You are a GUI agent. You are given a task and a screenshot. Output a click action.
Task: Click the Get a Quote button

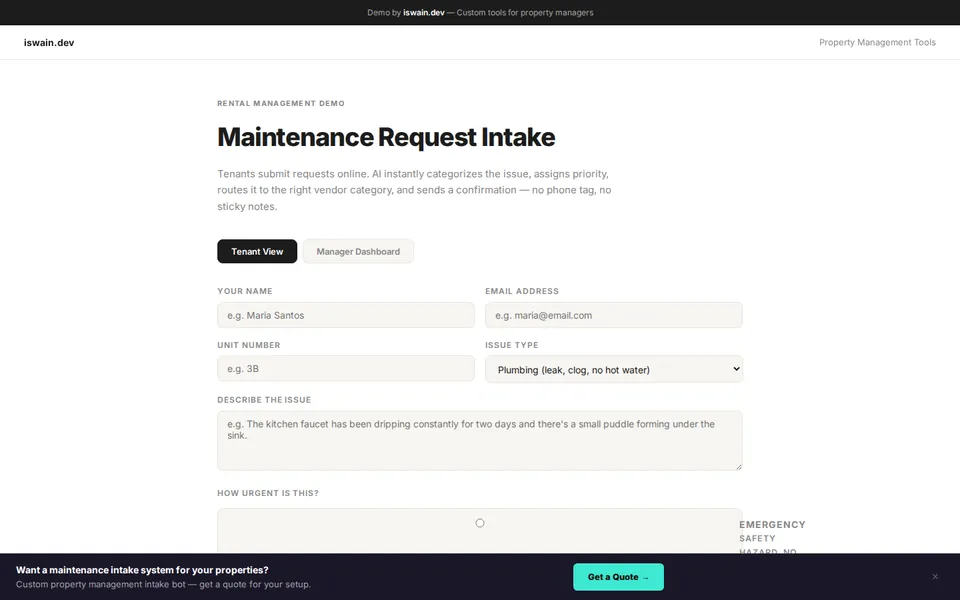pos(618,577)
